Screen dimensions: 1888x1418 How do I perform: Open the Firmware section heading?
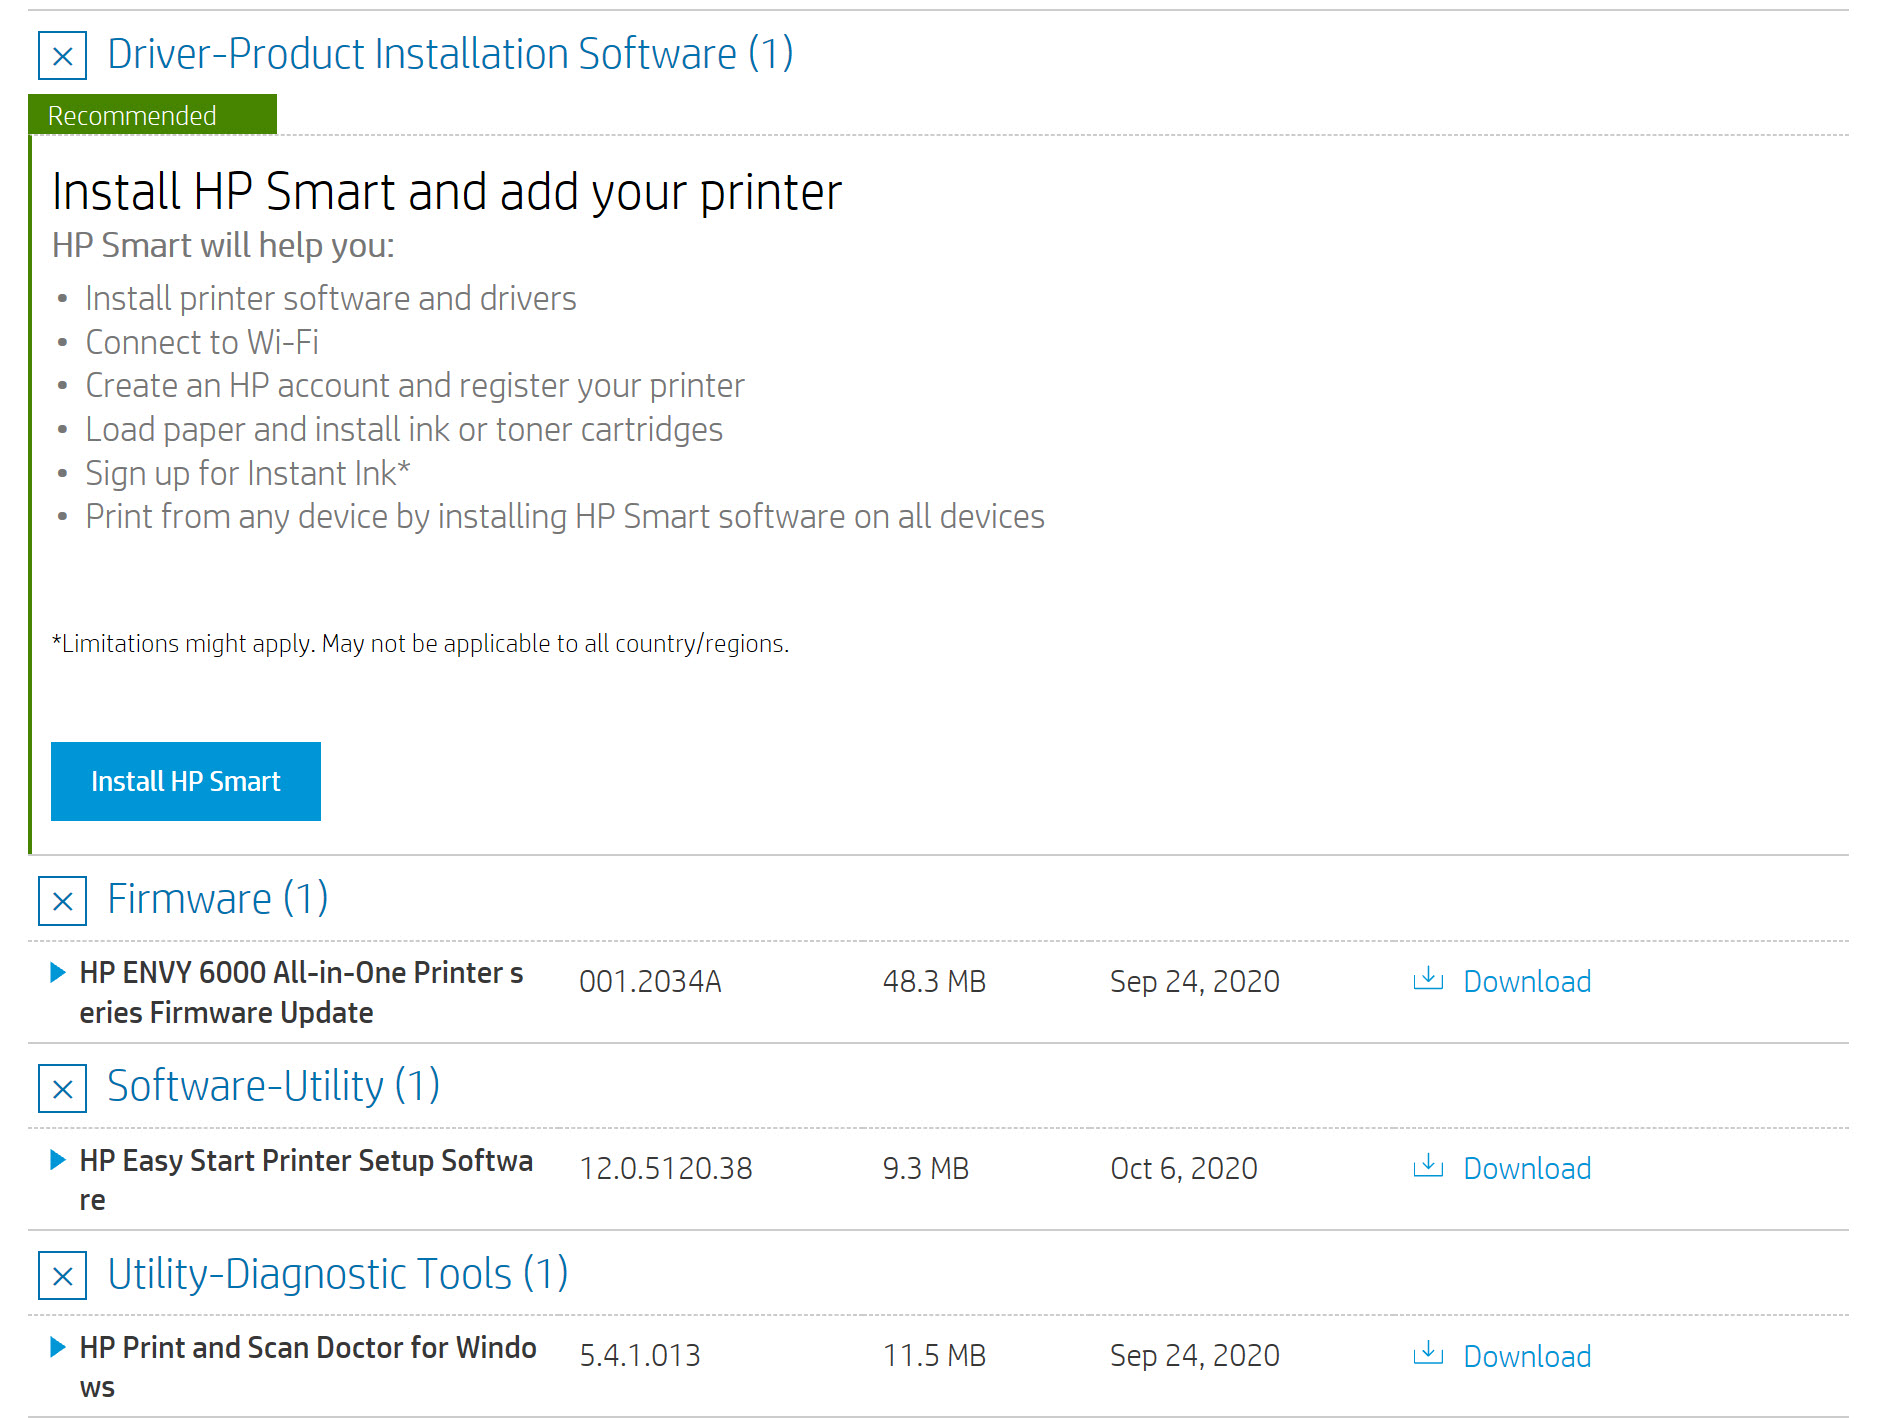coord(218,899)
